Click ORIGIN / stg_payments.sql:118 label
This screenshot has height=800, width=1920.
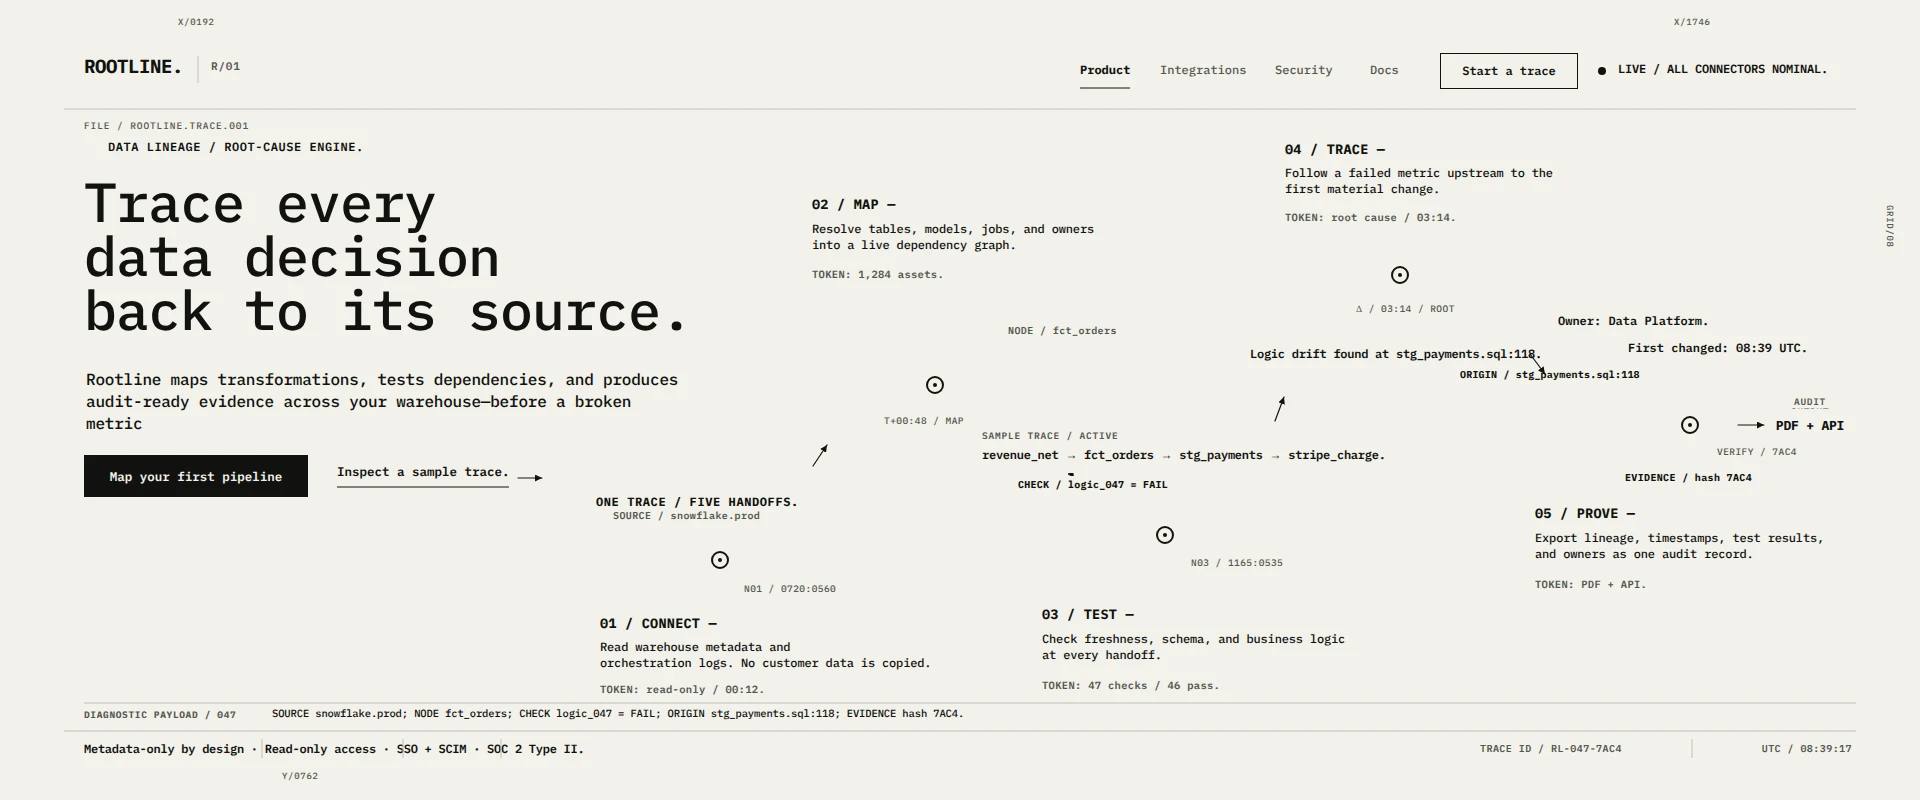point(1550,375)
